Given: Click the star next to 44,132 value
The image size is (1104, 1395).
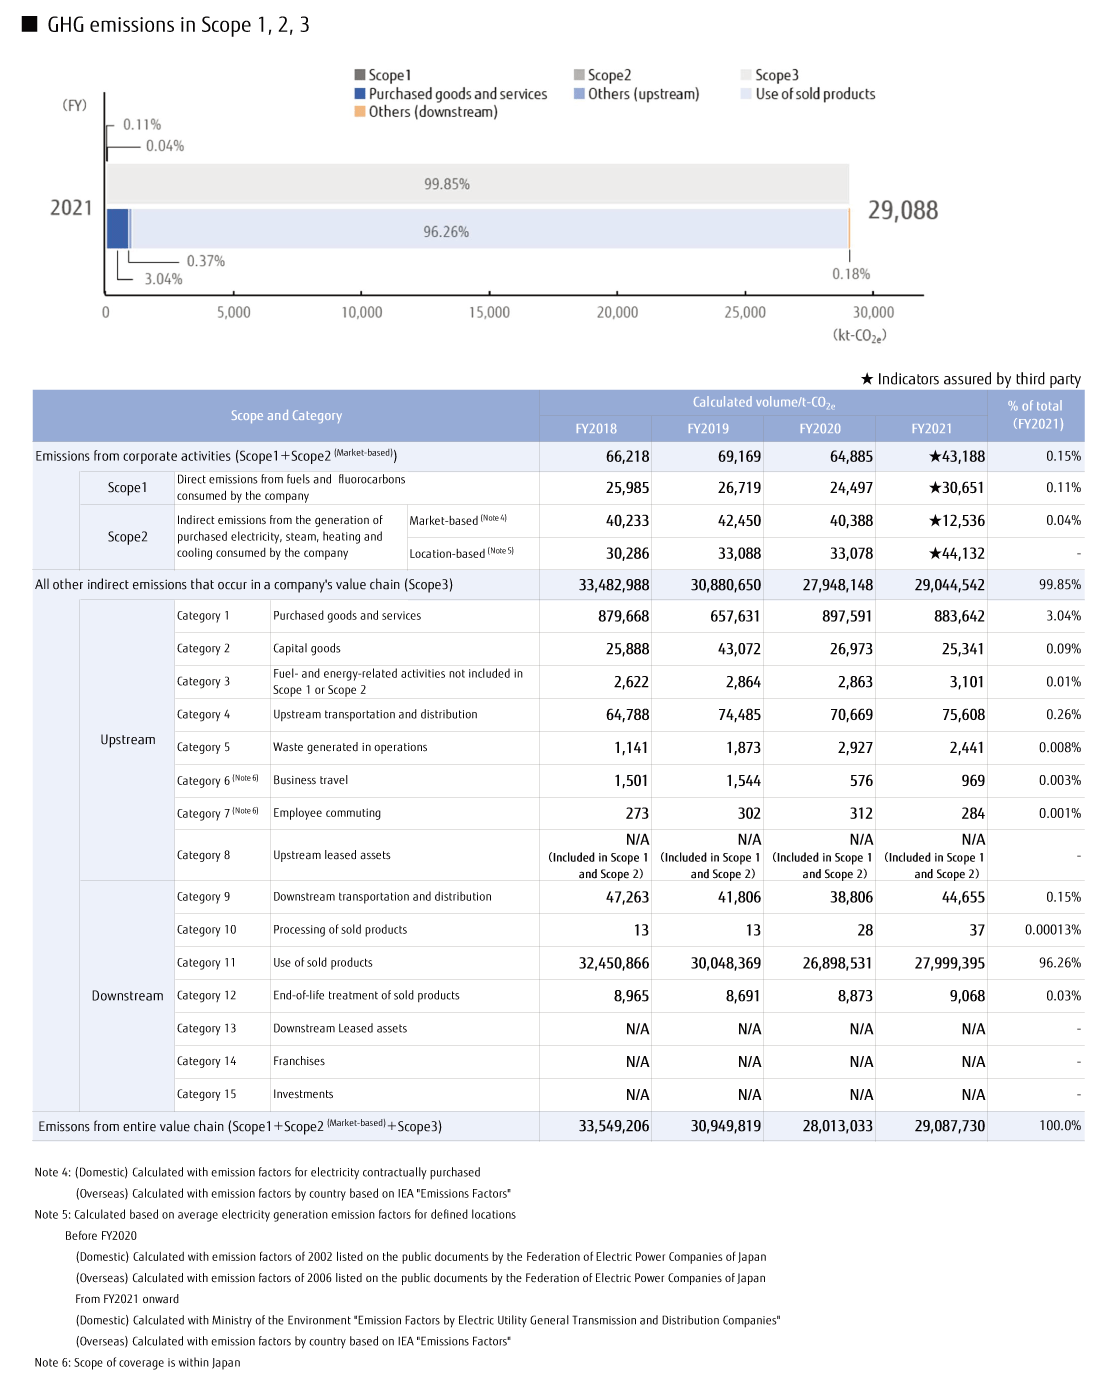Looking at the screenshot, I should point(935,554).
